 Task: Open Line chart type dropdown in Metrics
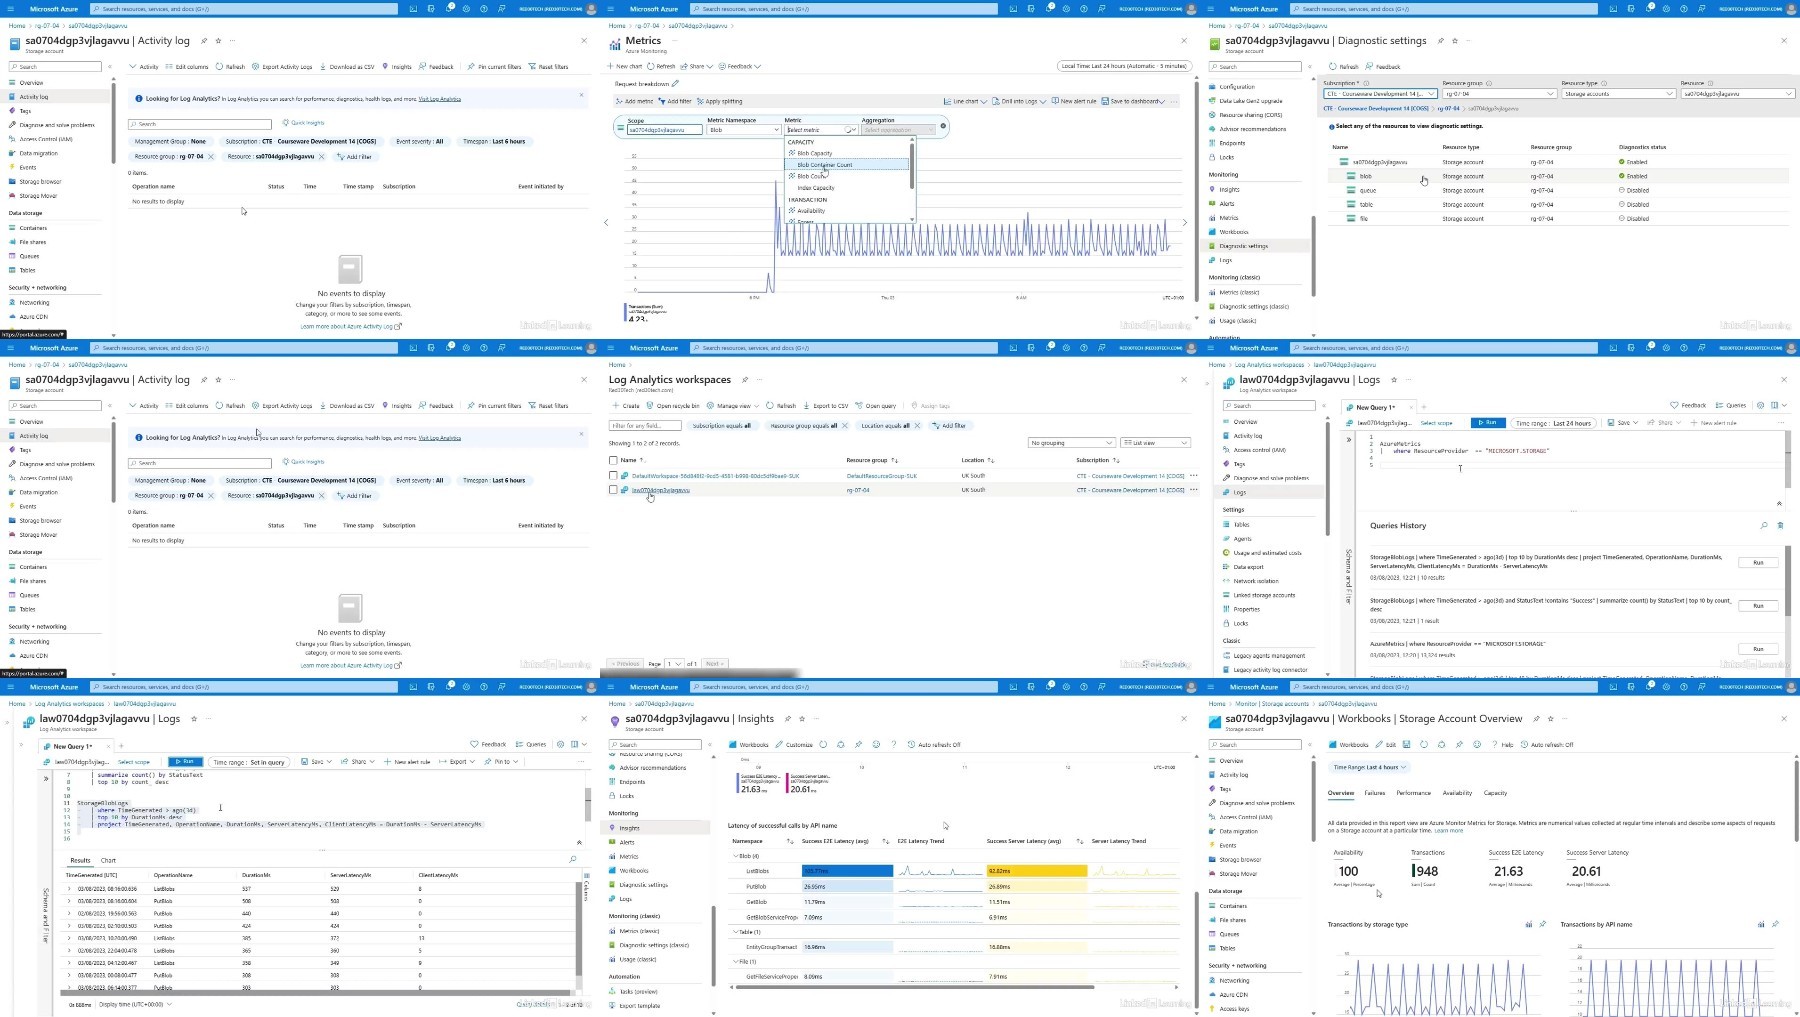tap(966, 101)
